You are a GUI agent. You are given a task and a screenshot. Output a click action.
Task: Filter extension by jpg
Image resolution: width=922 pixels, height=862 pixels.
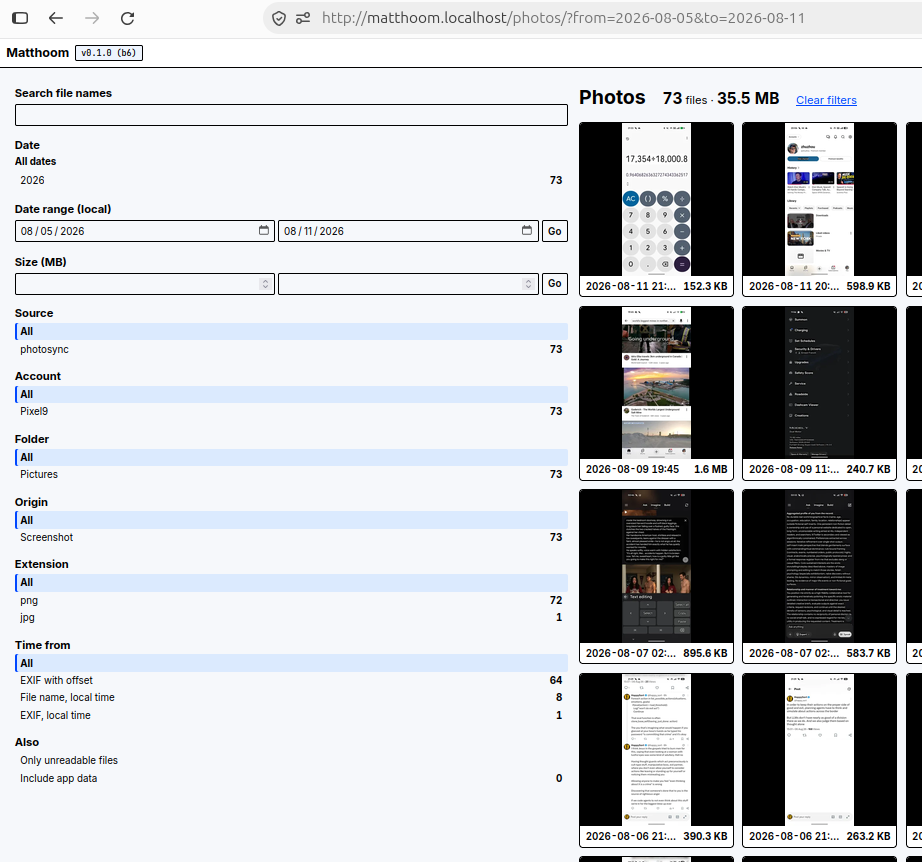click(x=291, y=617)
